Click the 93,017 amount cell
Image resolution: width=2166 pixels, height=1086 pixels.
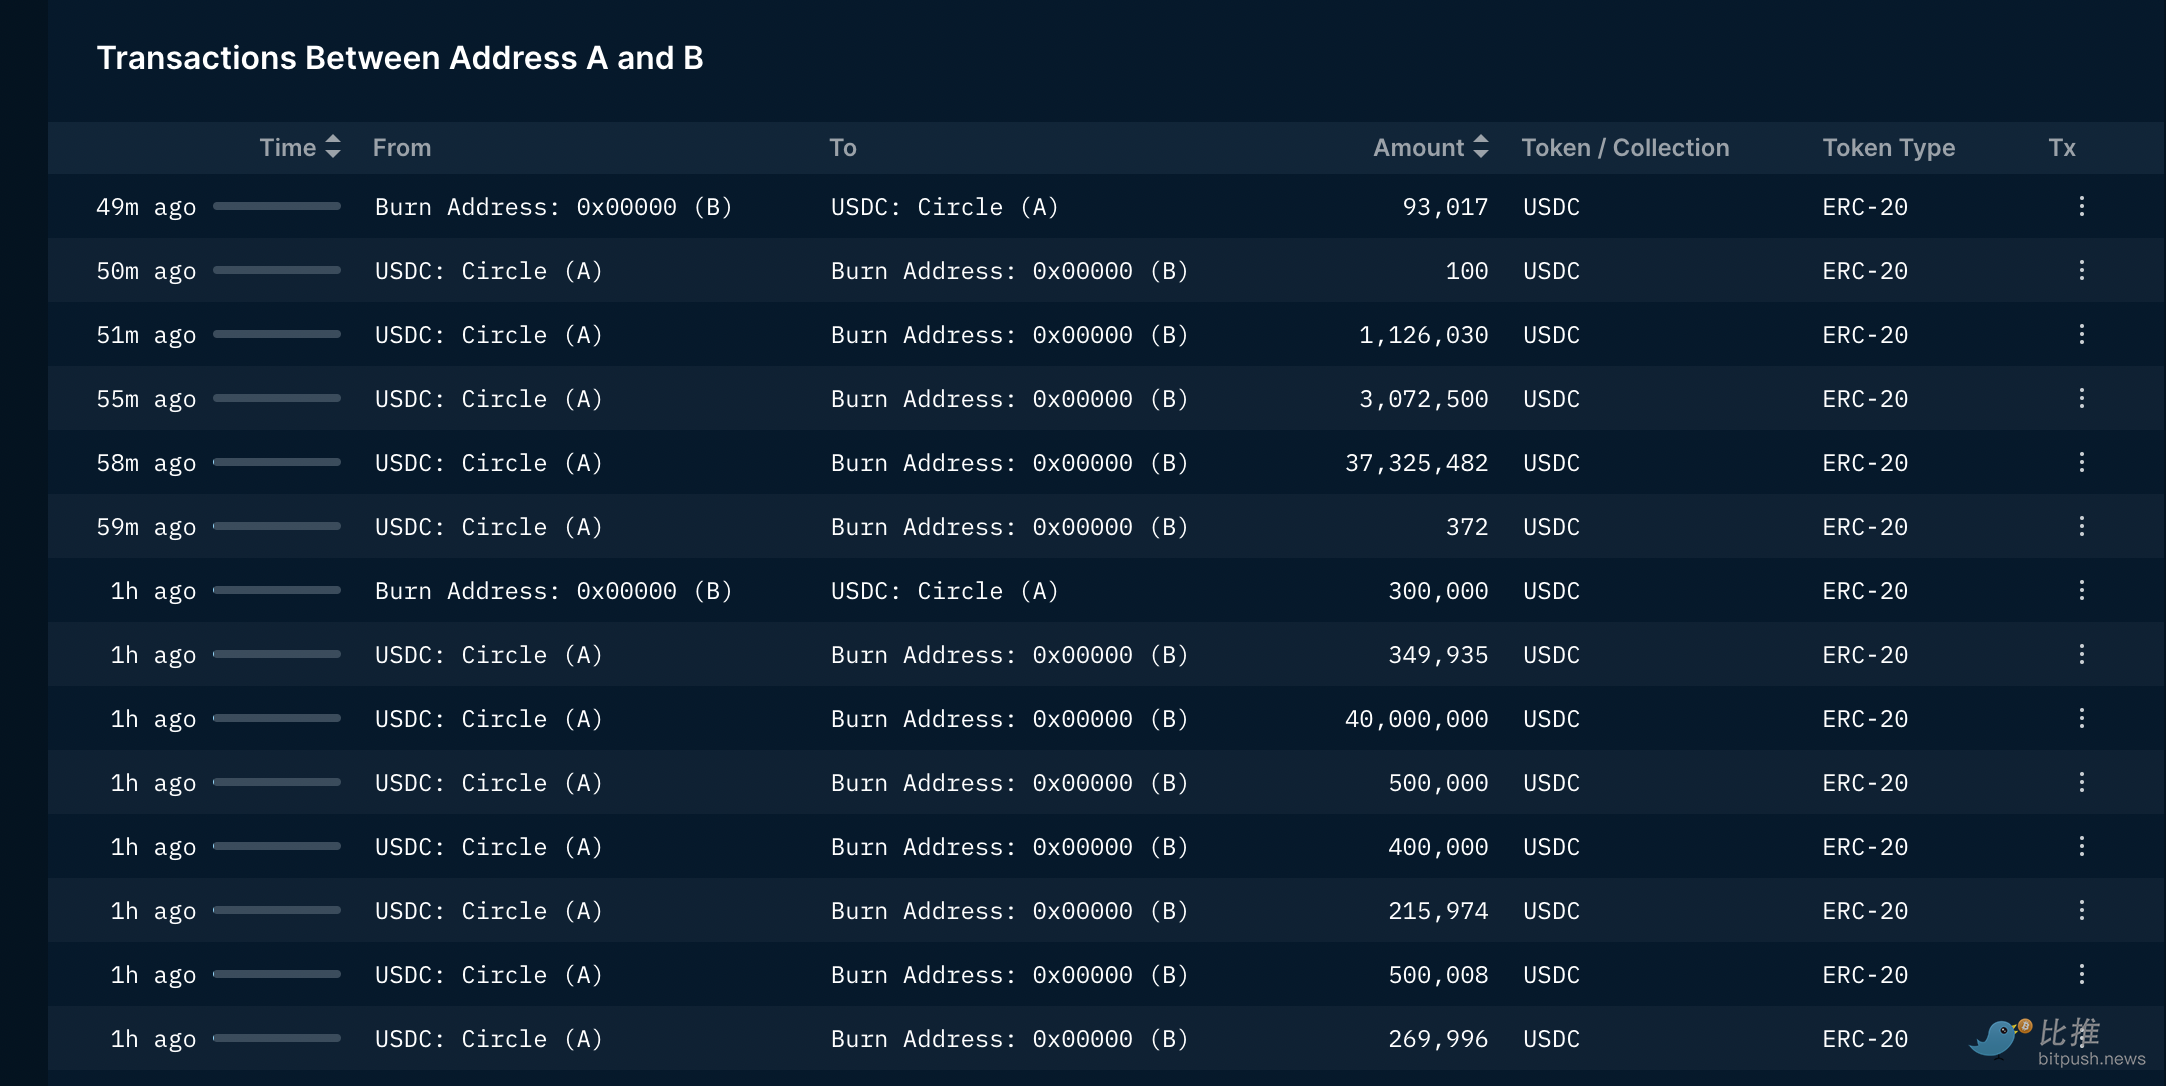(1445, 207)
